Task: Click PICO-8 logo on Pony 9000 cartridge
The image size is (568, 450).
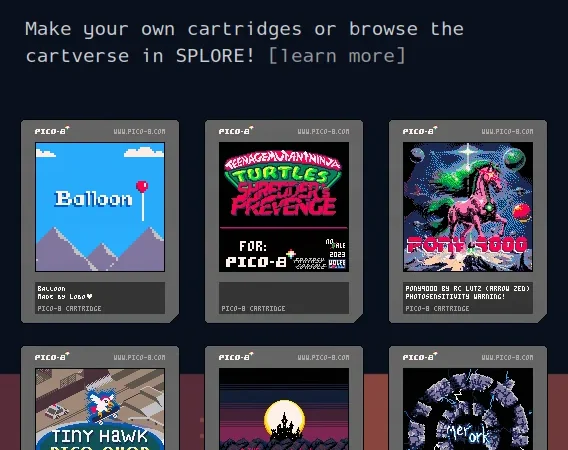Action: (420, 130)
